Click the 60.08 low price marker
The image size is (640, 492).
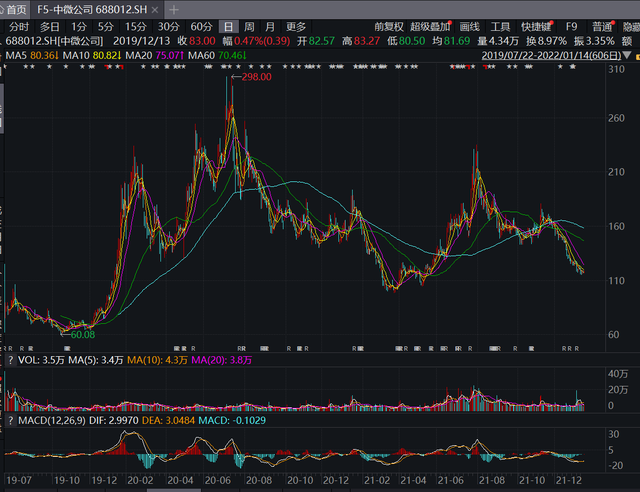coord(82,335)
